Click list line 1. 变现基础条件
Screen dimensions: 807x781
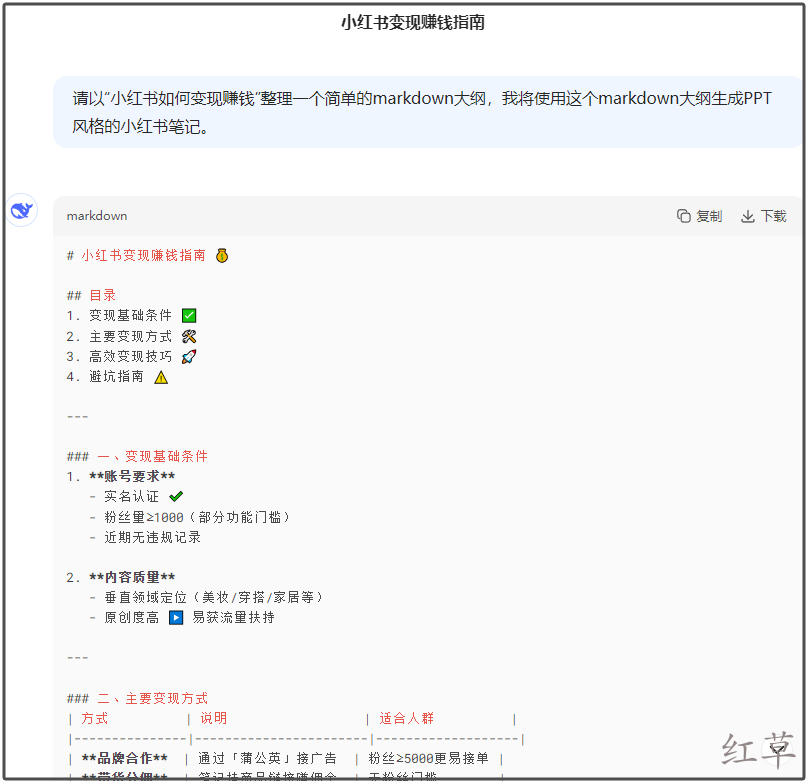(x=119, y=315)
